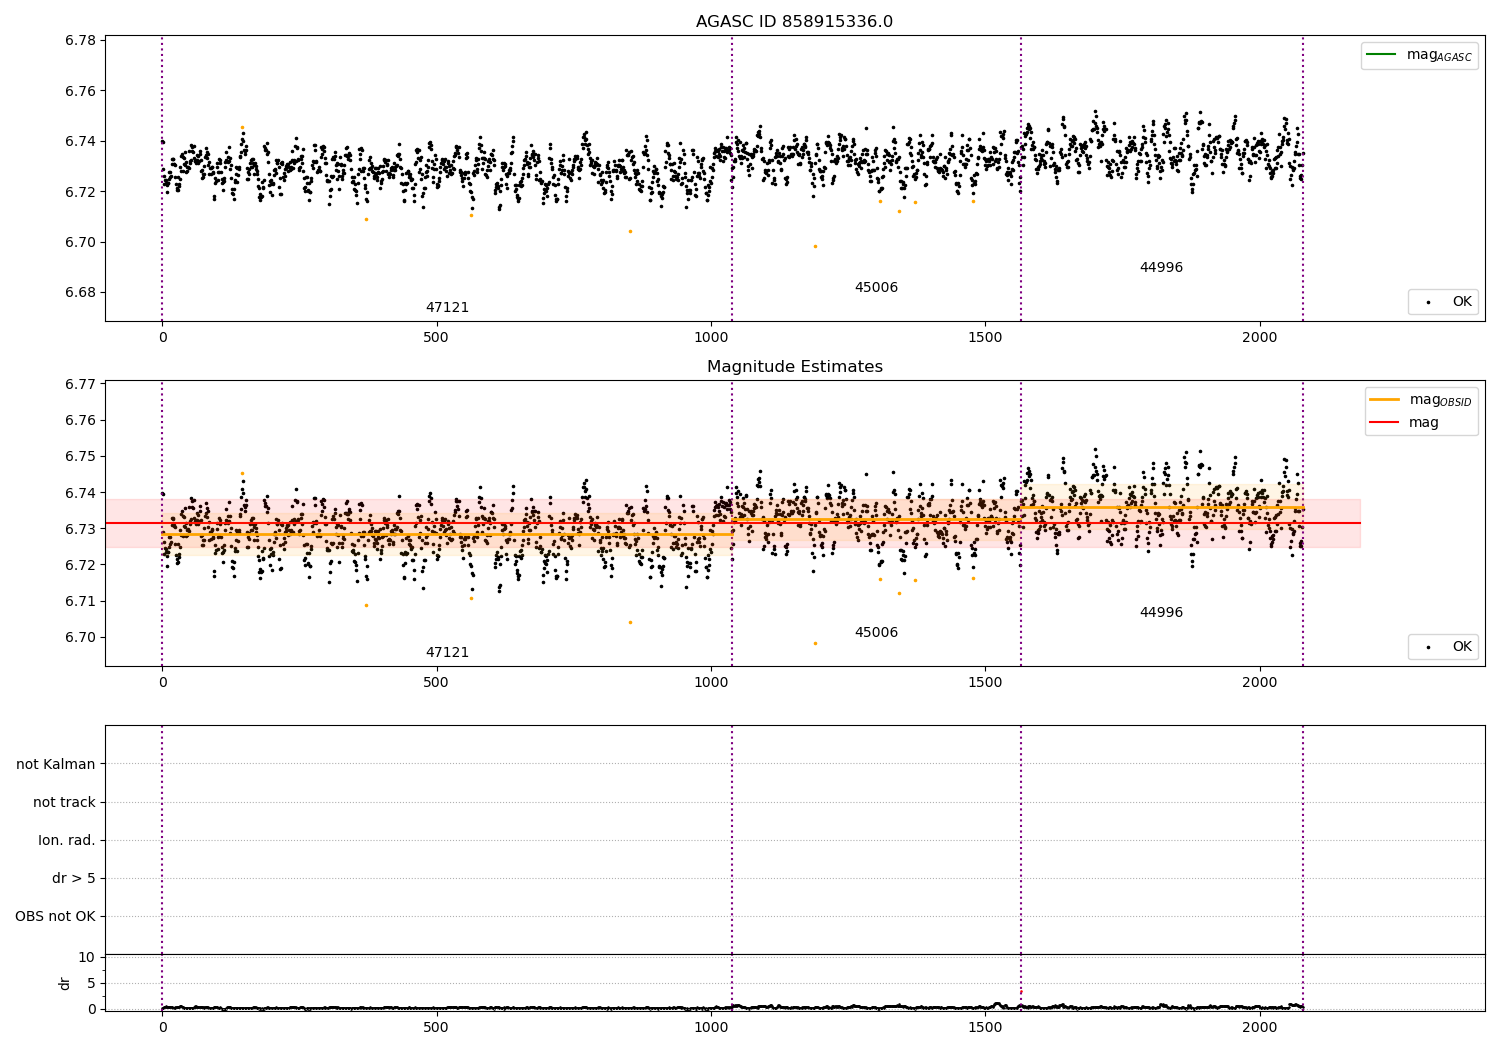Click the 'not Kalman' axis label
This screenshot has height=1050, width=1500.
pos(56,764)
